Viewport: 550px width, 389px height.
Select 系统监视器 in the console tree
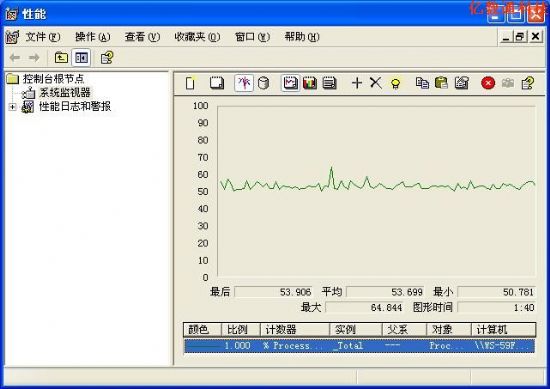point(65,93)
